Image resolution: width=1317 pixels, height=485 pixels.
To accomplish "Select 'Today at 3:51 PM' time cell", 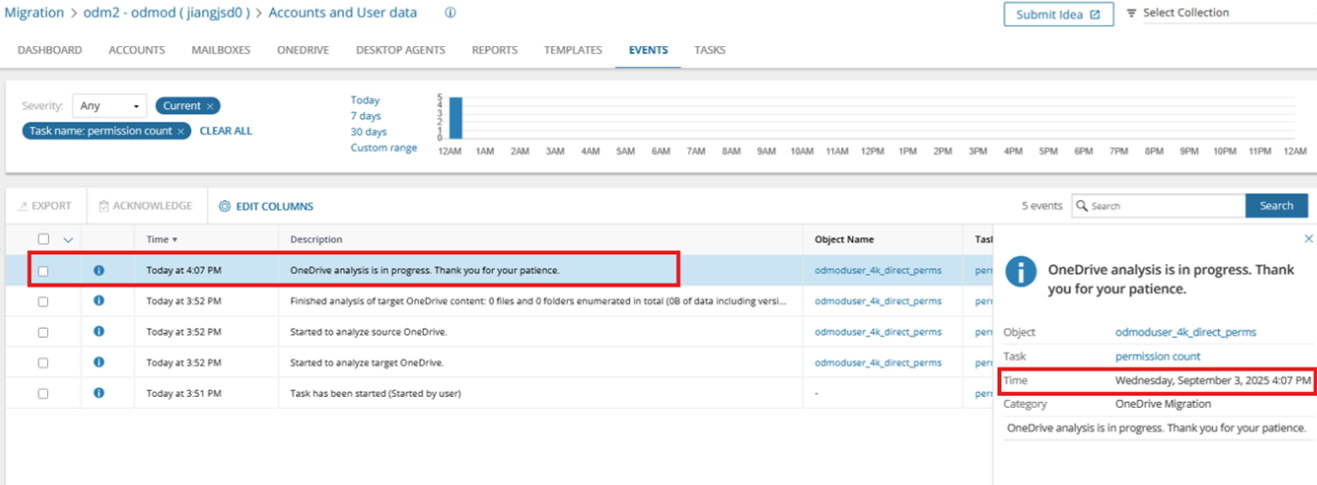I will click(184, 393).
